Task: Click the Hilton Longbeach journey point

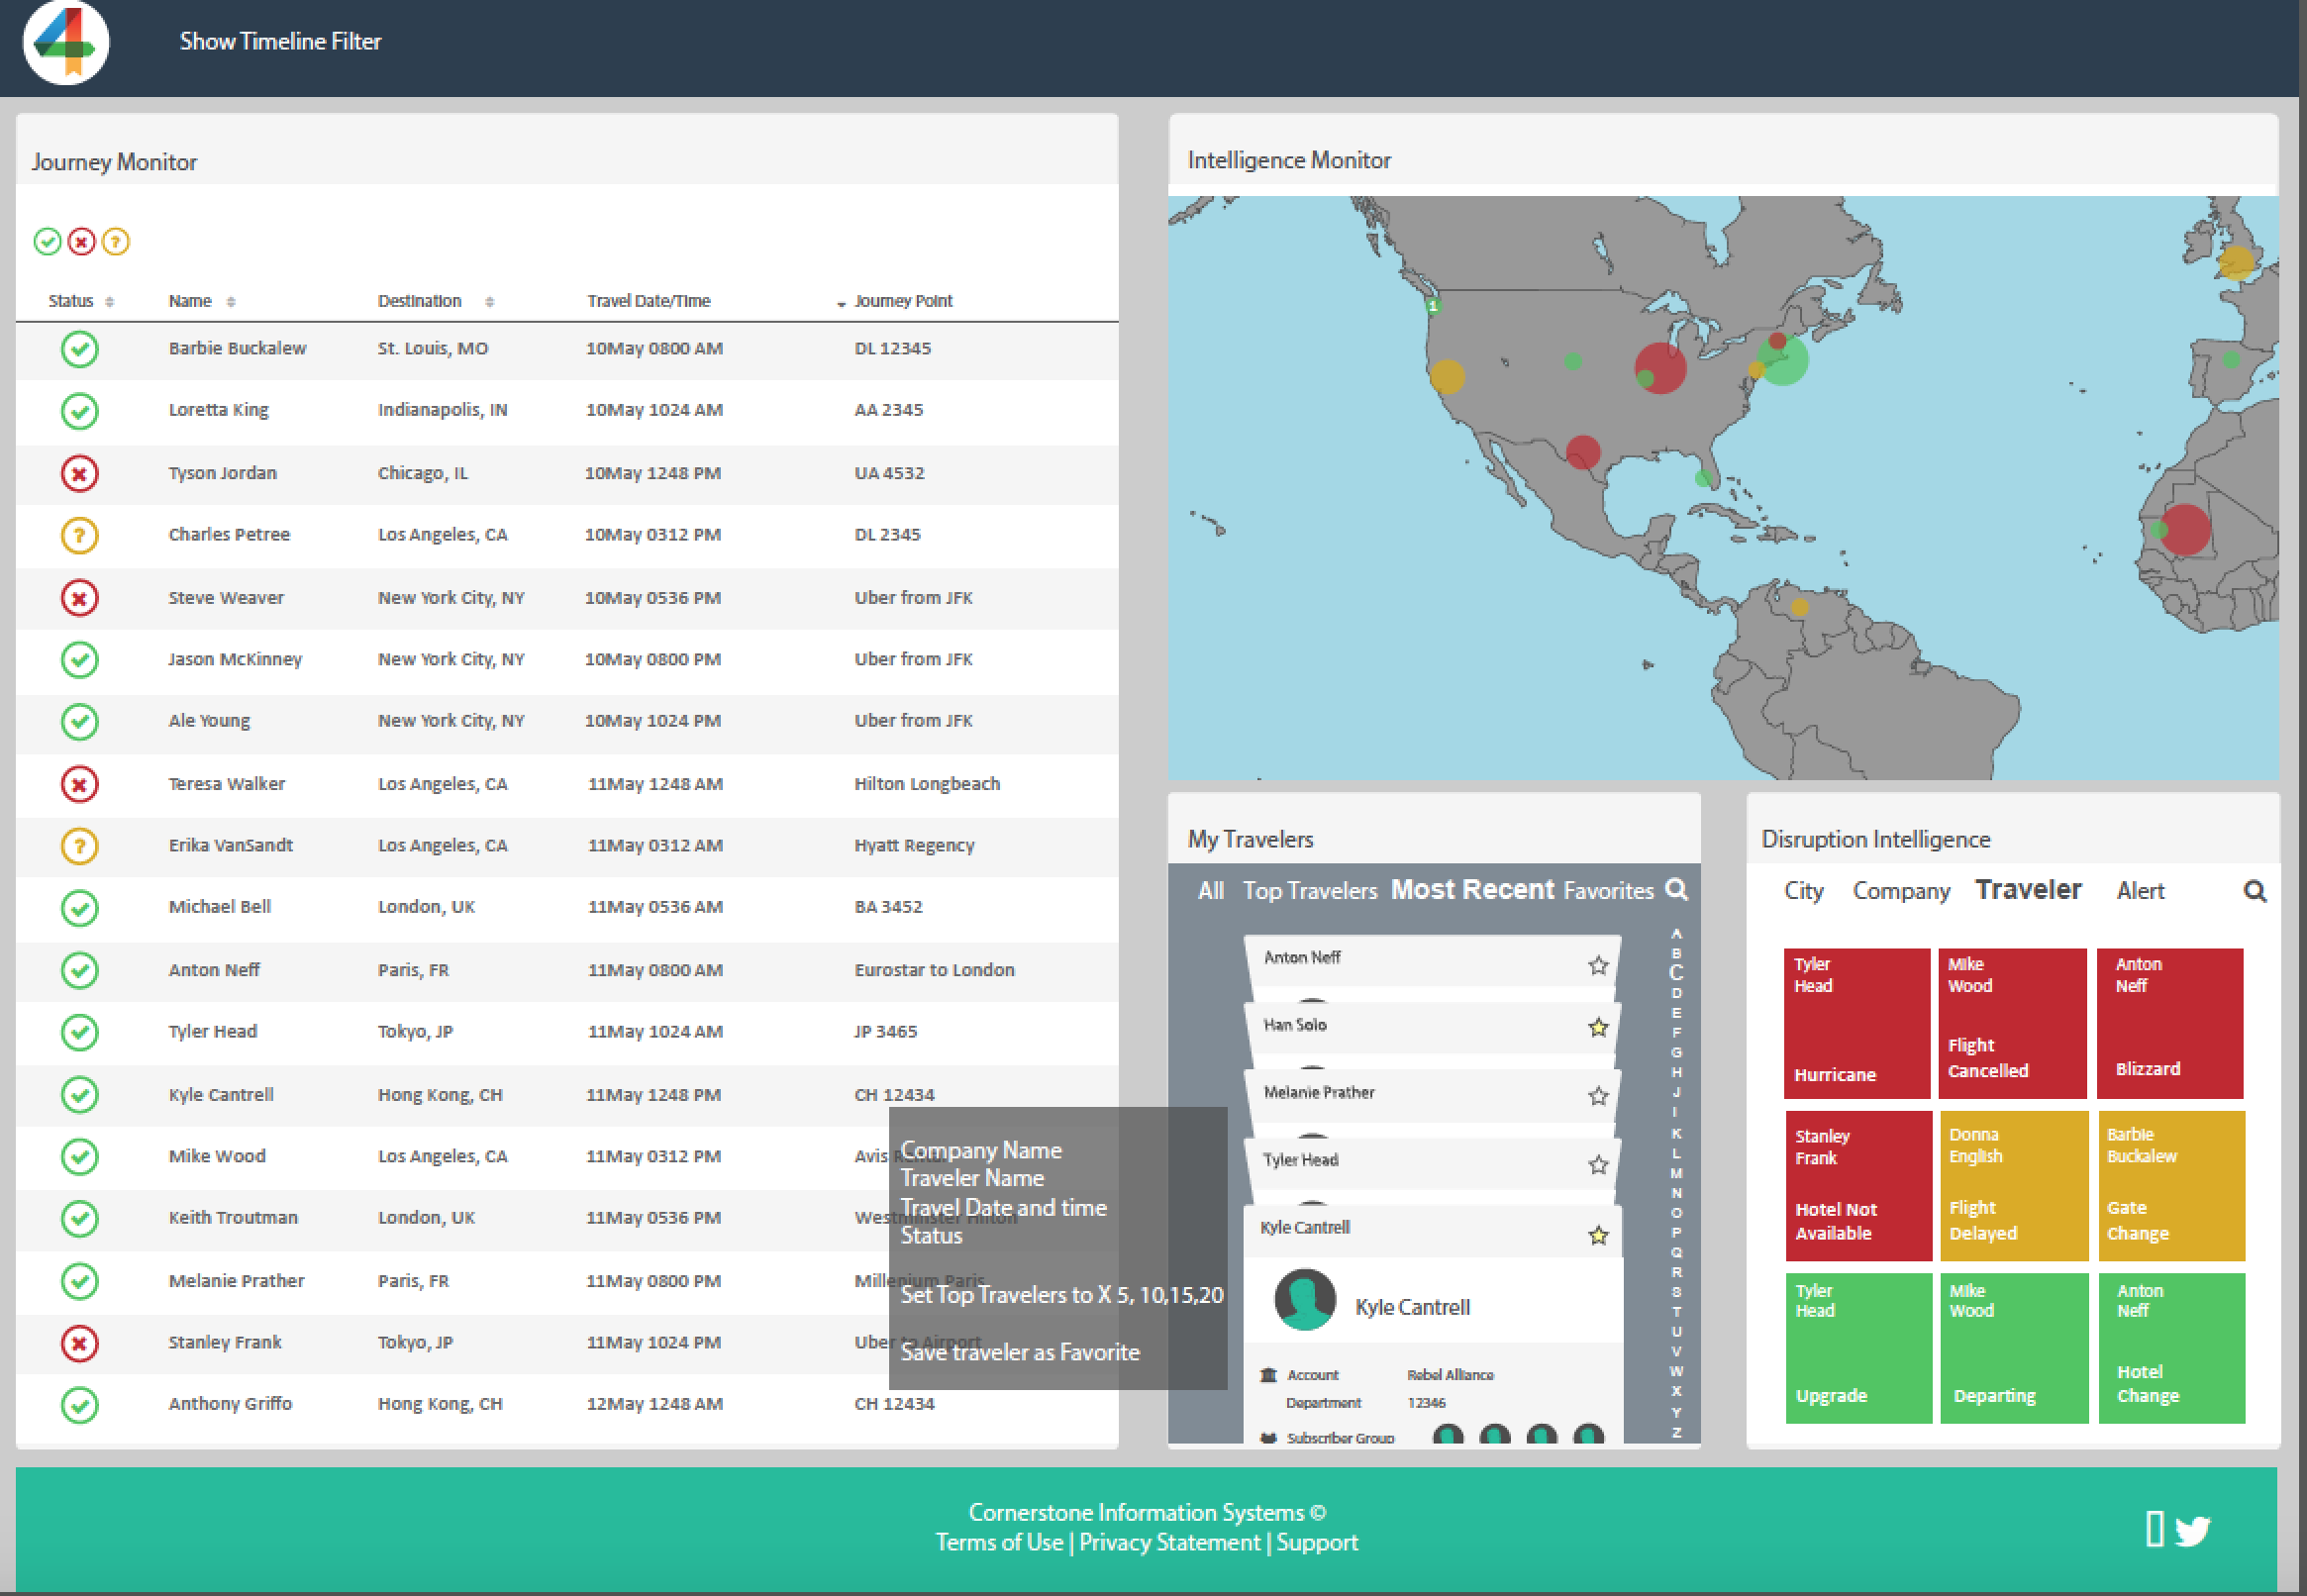Action: [927, 784]
